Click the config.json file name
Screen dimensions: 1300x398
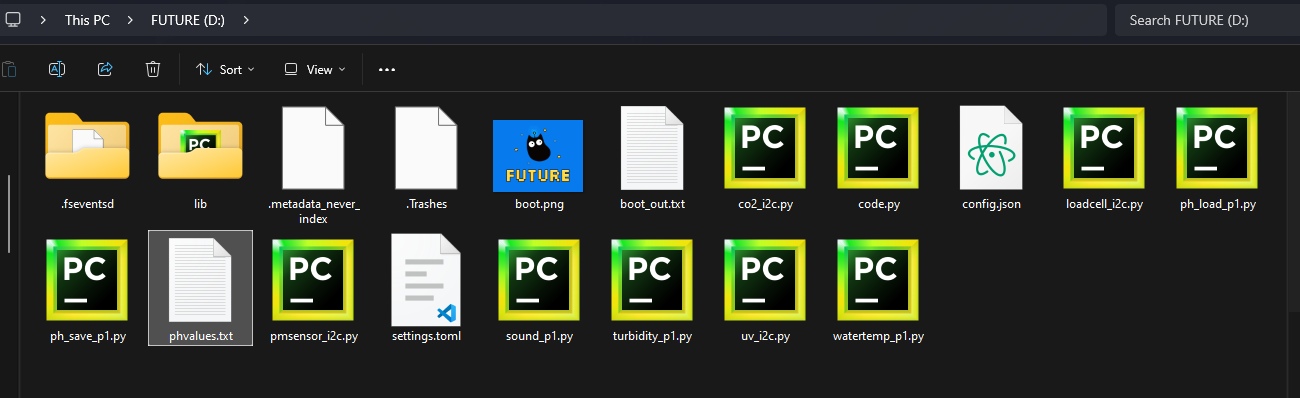[x=991, y=204]
